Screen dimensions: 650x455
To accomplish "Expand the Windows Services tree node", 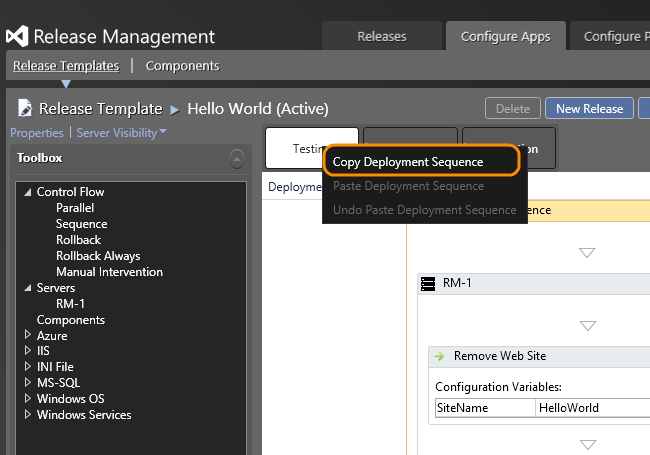I will click(x=28, y=414).
